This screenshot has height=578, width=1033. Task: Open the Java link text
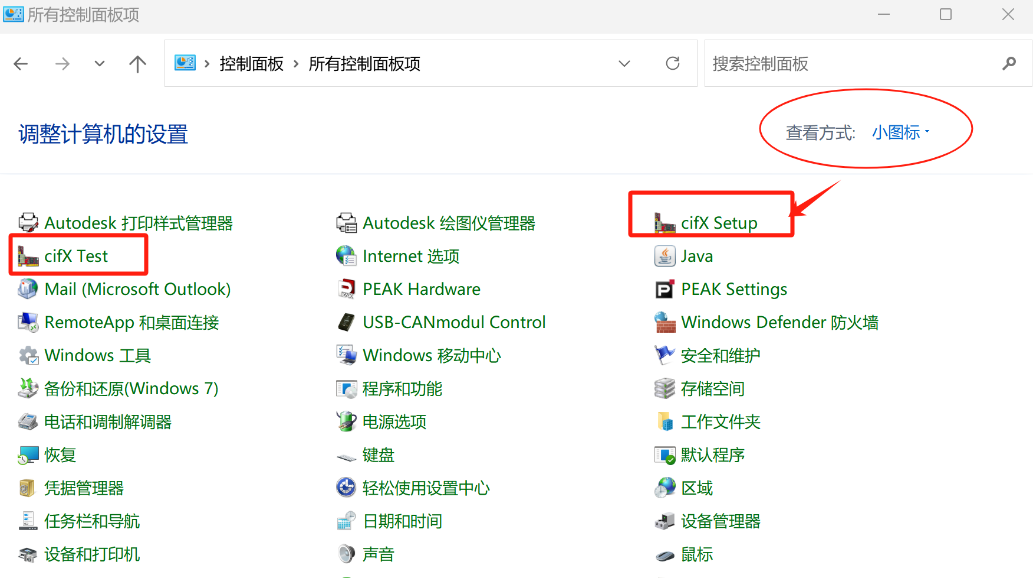pos(697,256)
